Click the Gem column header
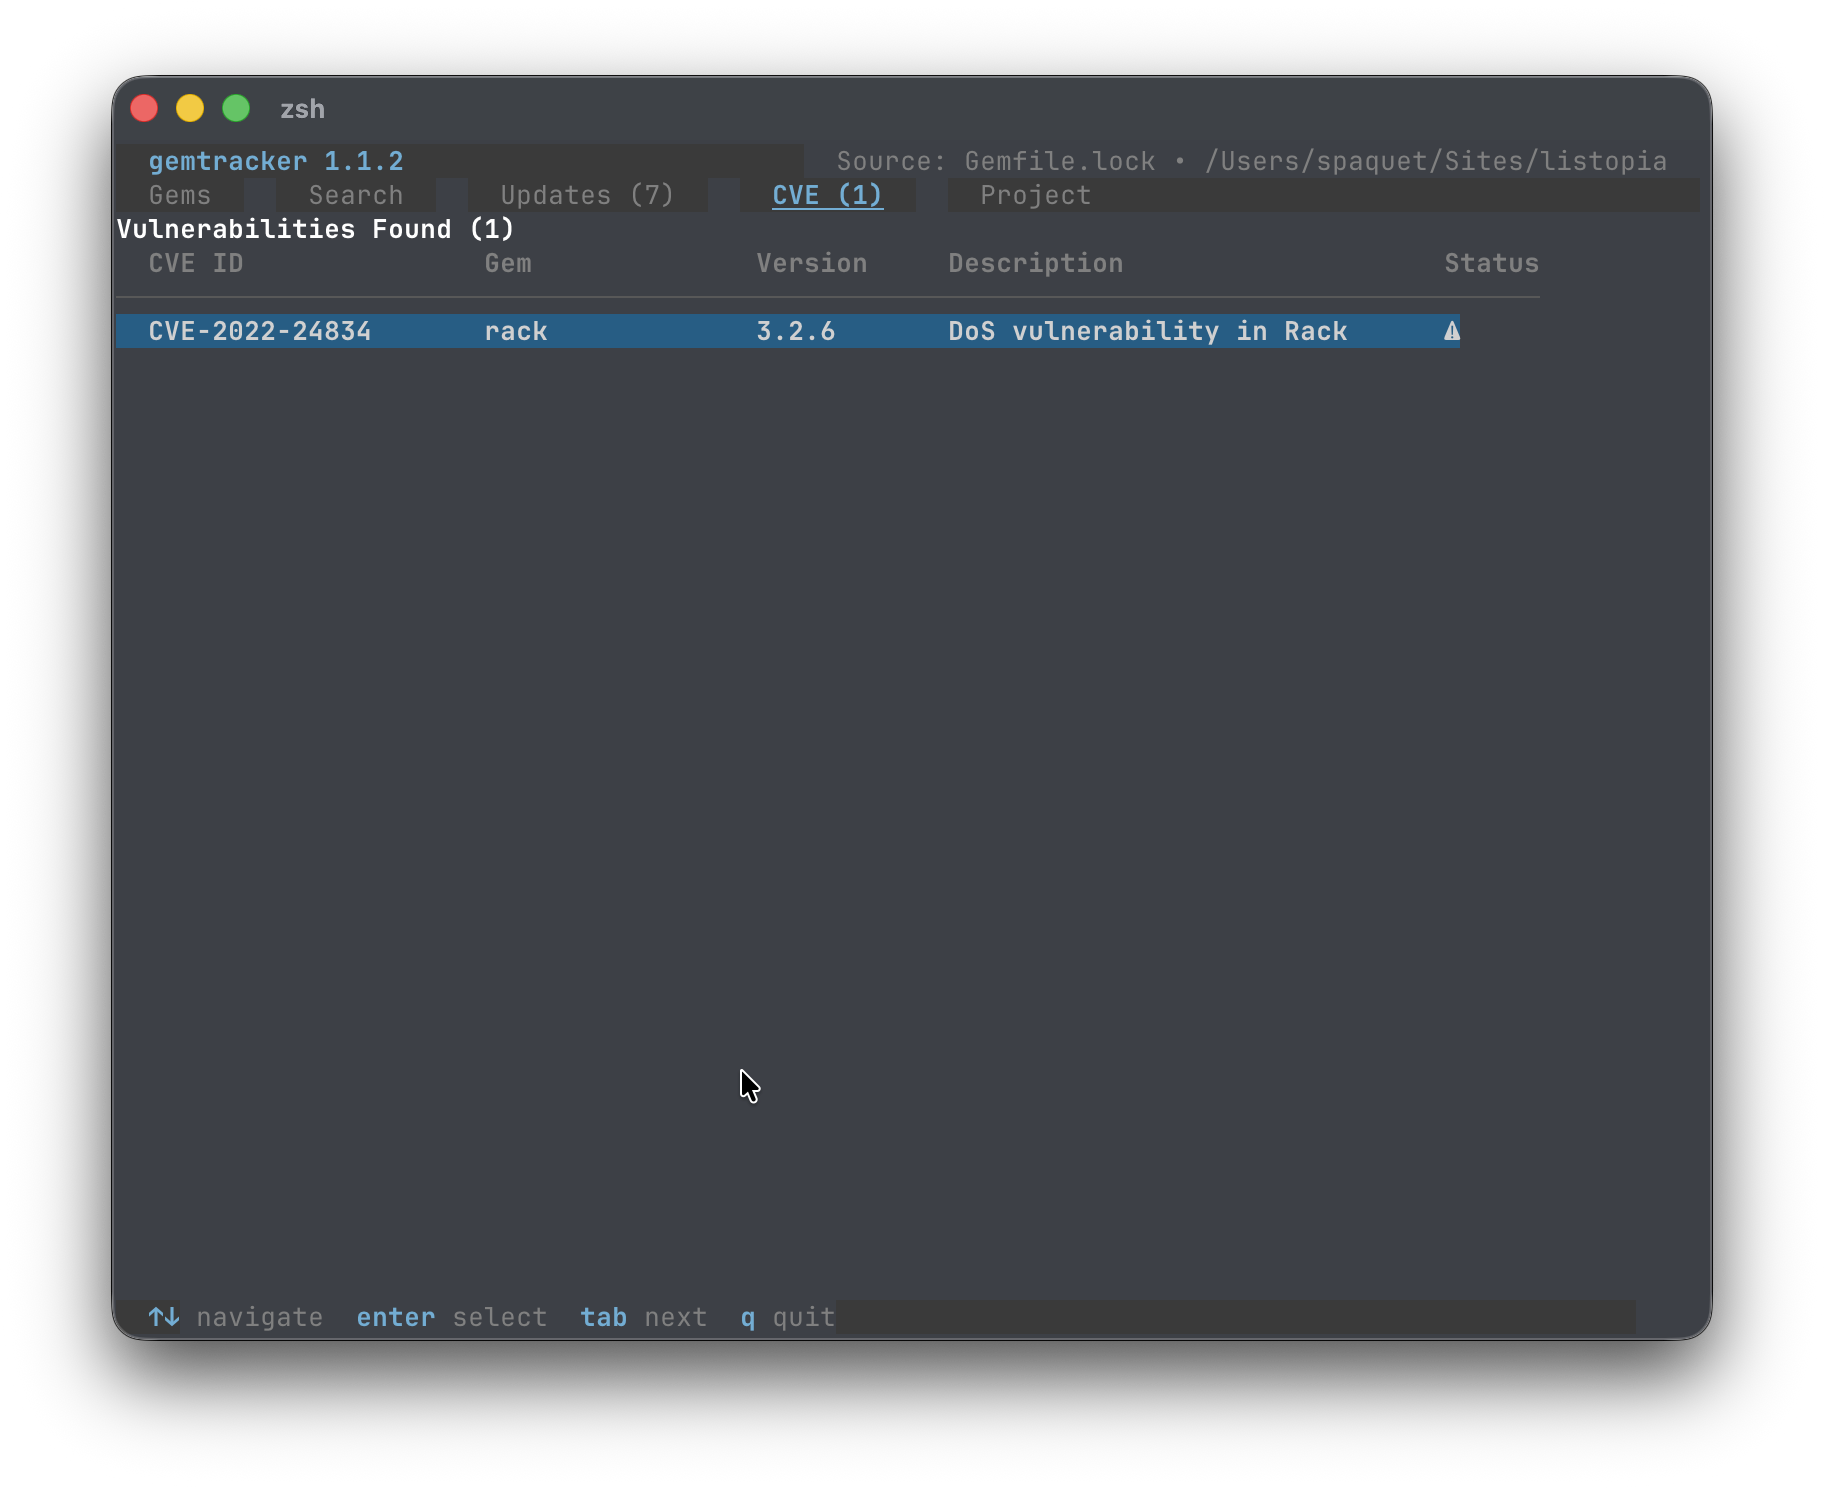Image resolution: width=1824 pixels, height=1488 pixels. [x=508, y=263]
